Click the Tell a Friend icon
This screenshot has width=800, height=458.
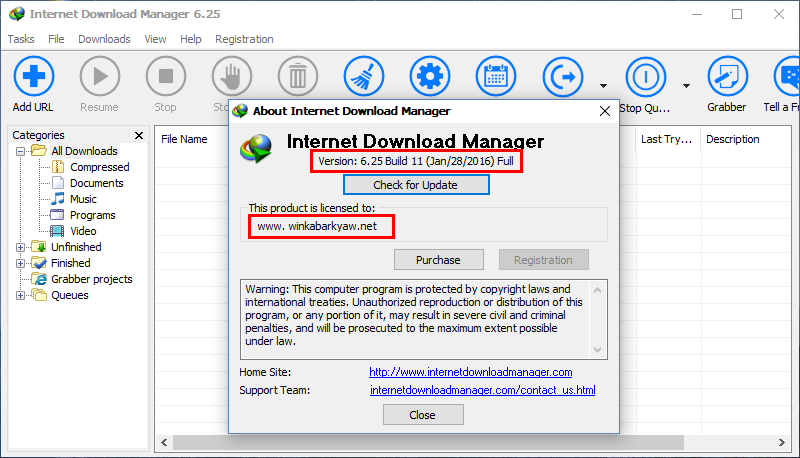click(787, 77)
